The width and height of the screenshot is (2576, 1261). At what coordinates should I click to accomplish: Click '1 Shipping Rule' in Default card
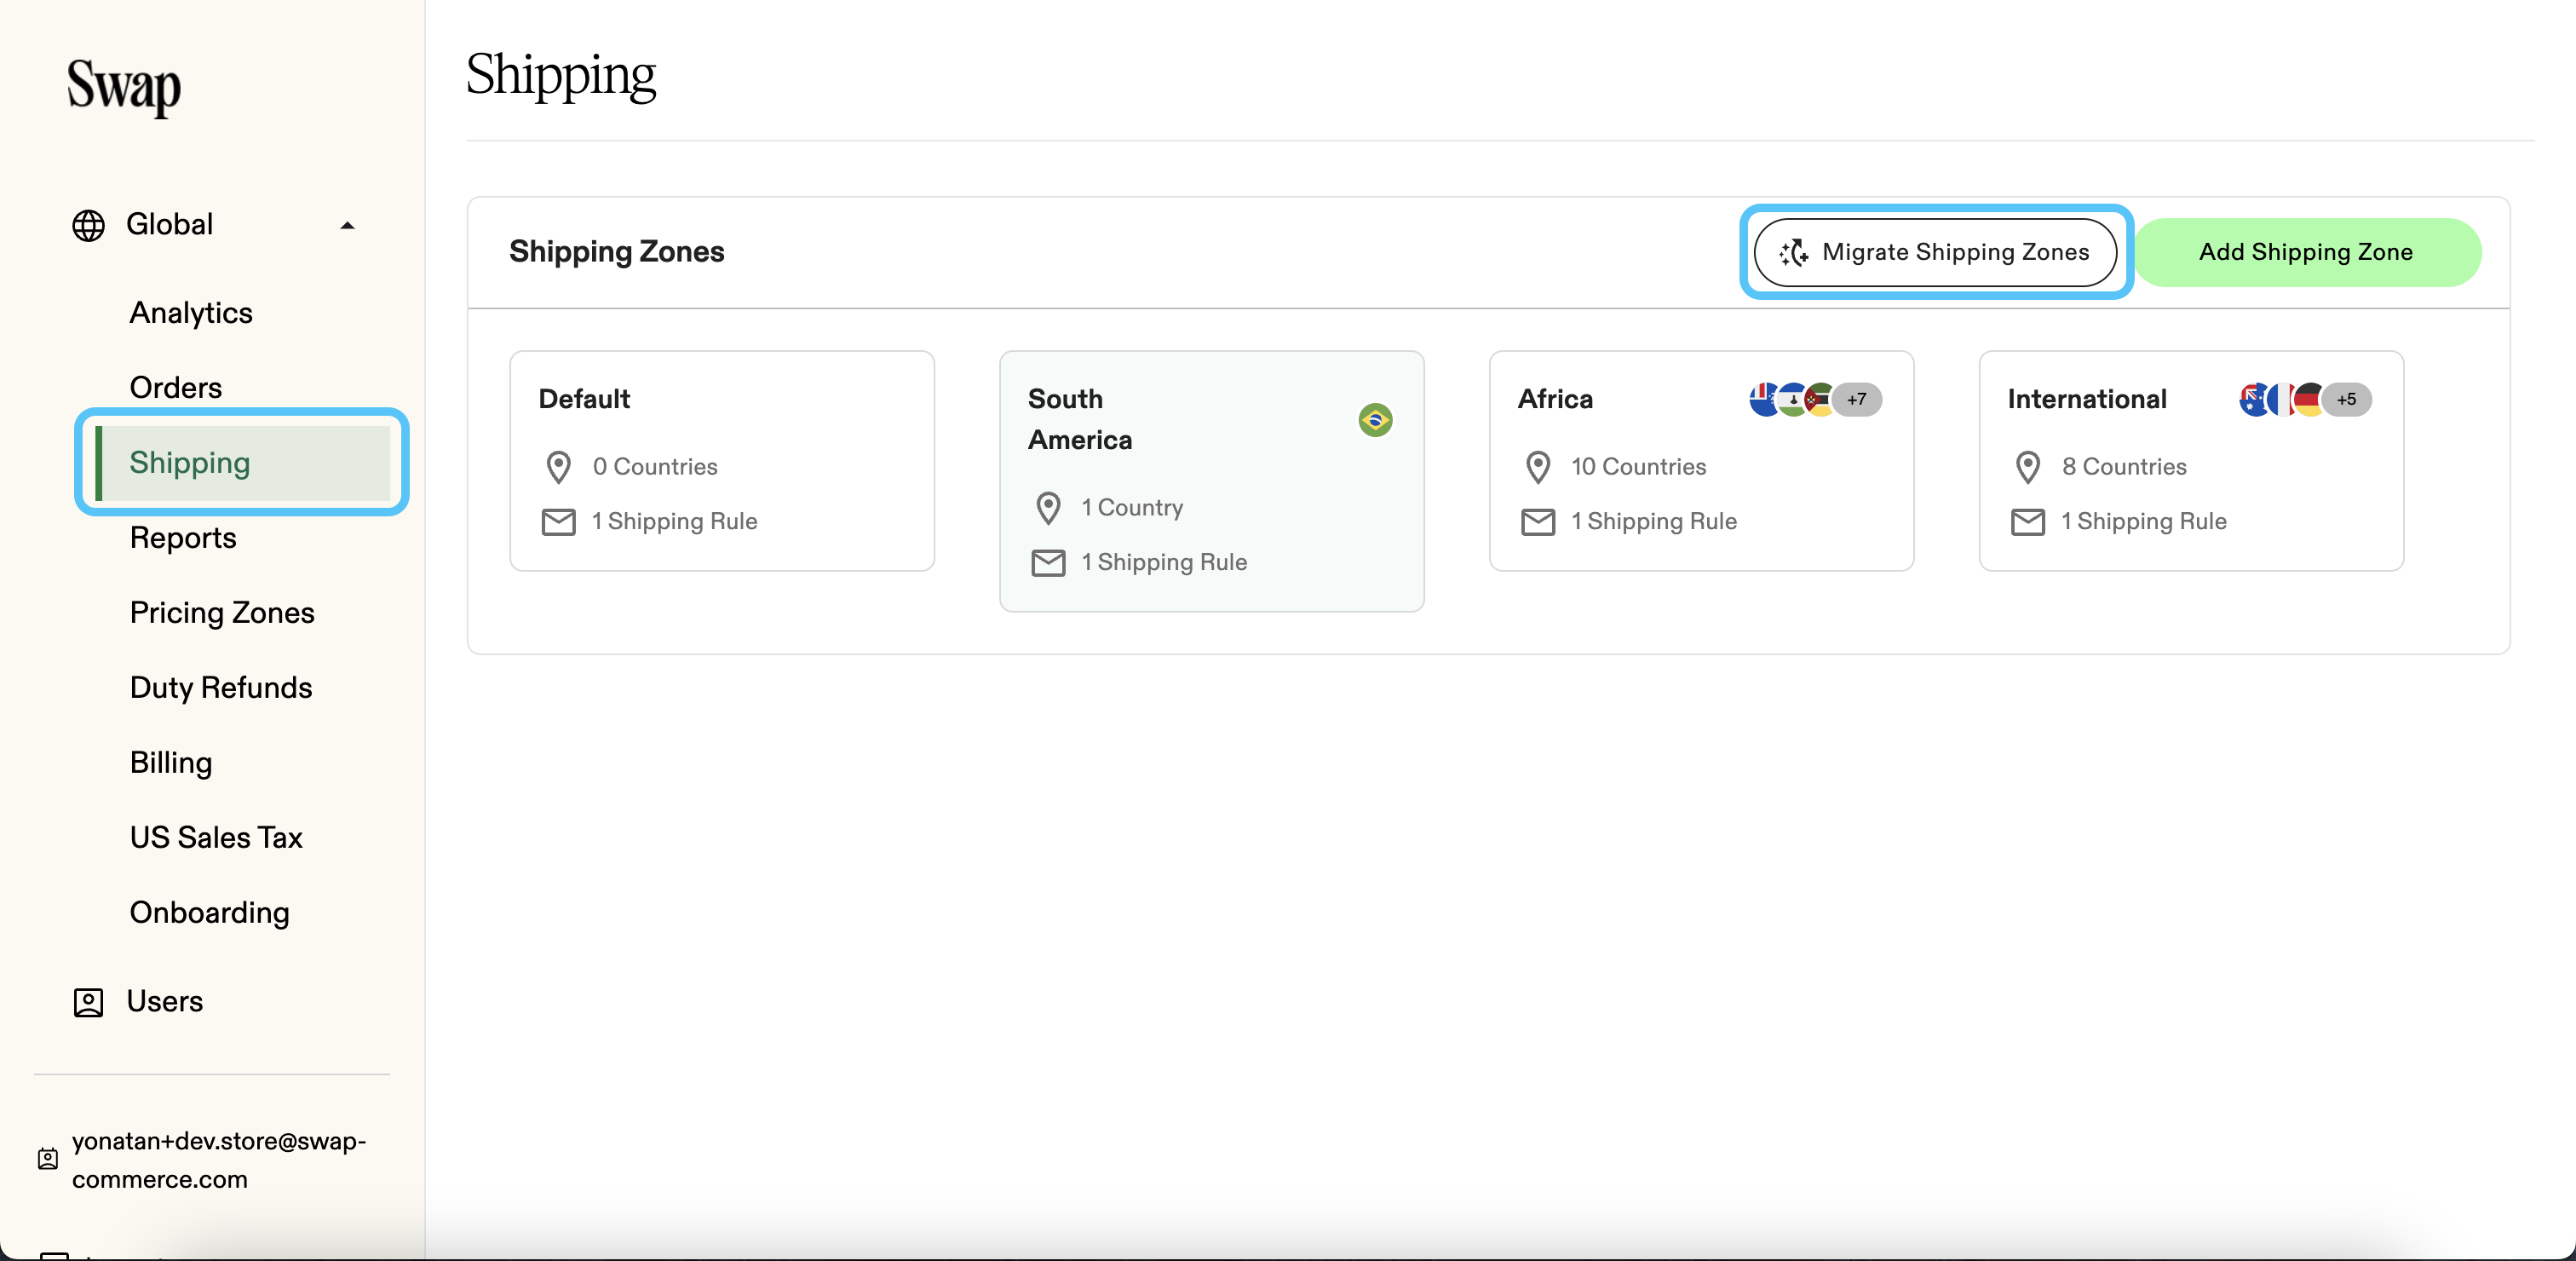(674, 522)
